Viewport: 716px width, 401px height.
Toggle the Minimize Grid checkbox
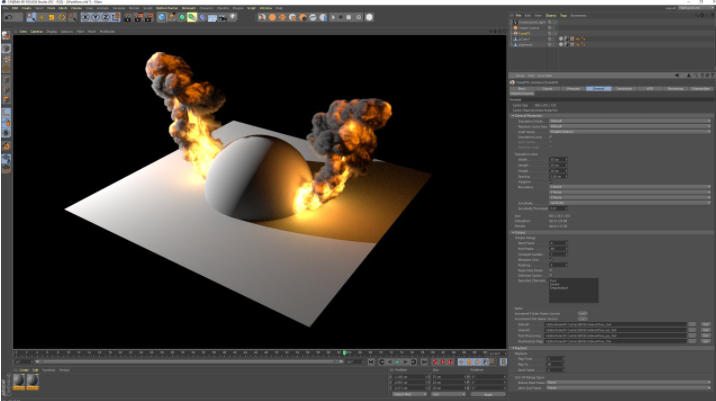tap(550, 259)
